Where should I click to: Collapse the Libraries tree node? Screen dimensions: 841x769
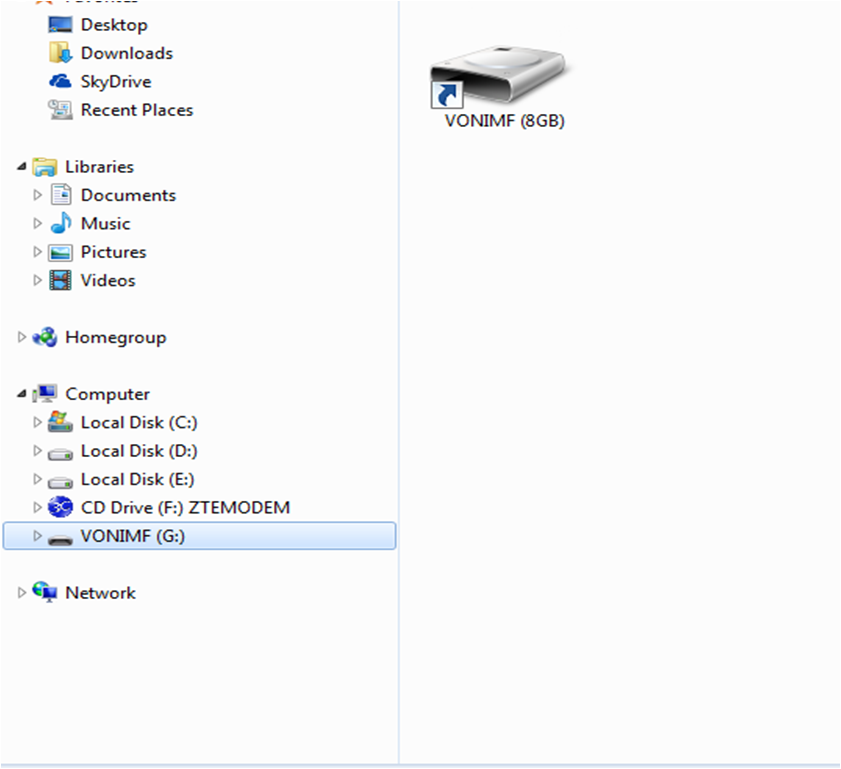coord(21,167)
